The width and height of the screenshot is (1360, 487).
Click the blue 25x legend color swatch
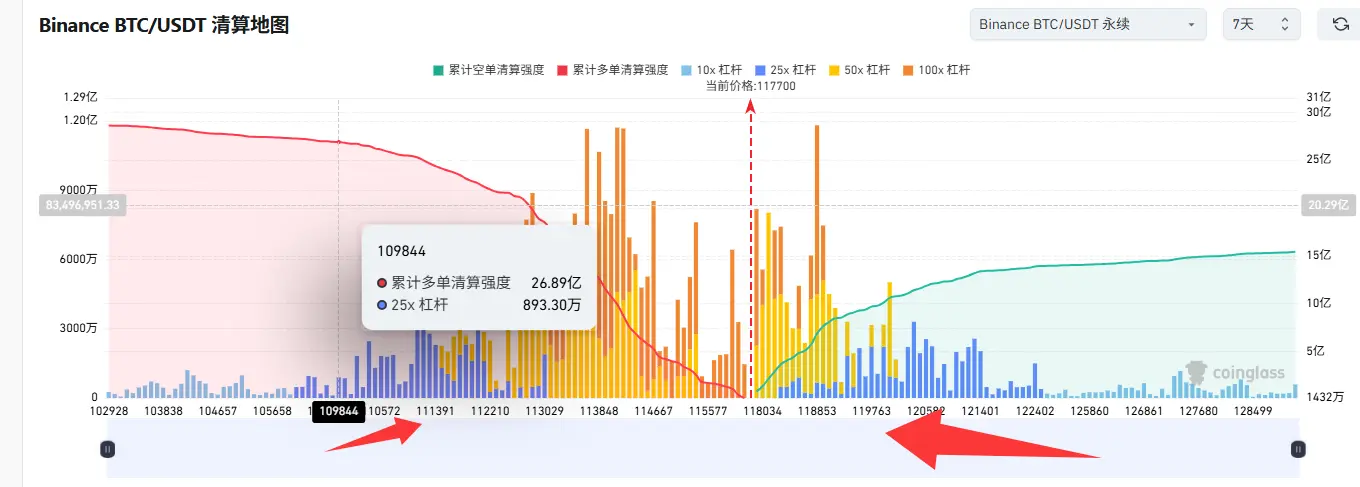759,70
